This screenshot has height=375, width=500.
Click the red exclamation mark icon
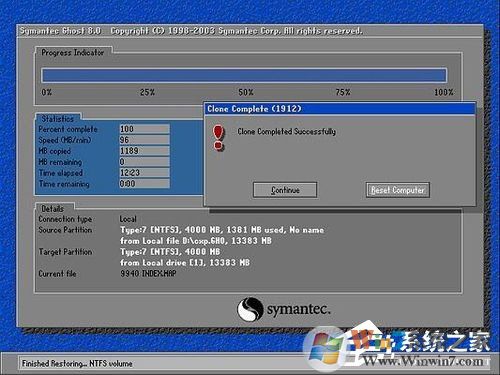[218, 138]
